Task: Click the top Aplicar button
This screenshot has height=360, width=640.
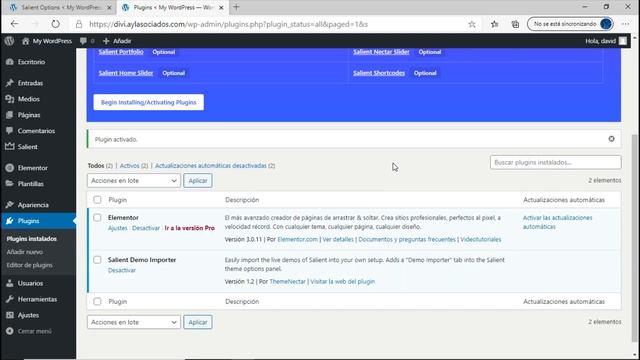Action: click(198, 180)
